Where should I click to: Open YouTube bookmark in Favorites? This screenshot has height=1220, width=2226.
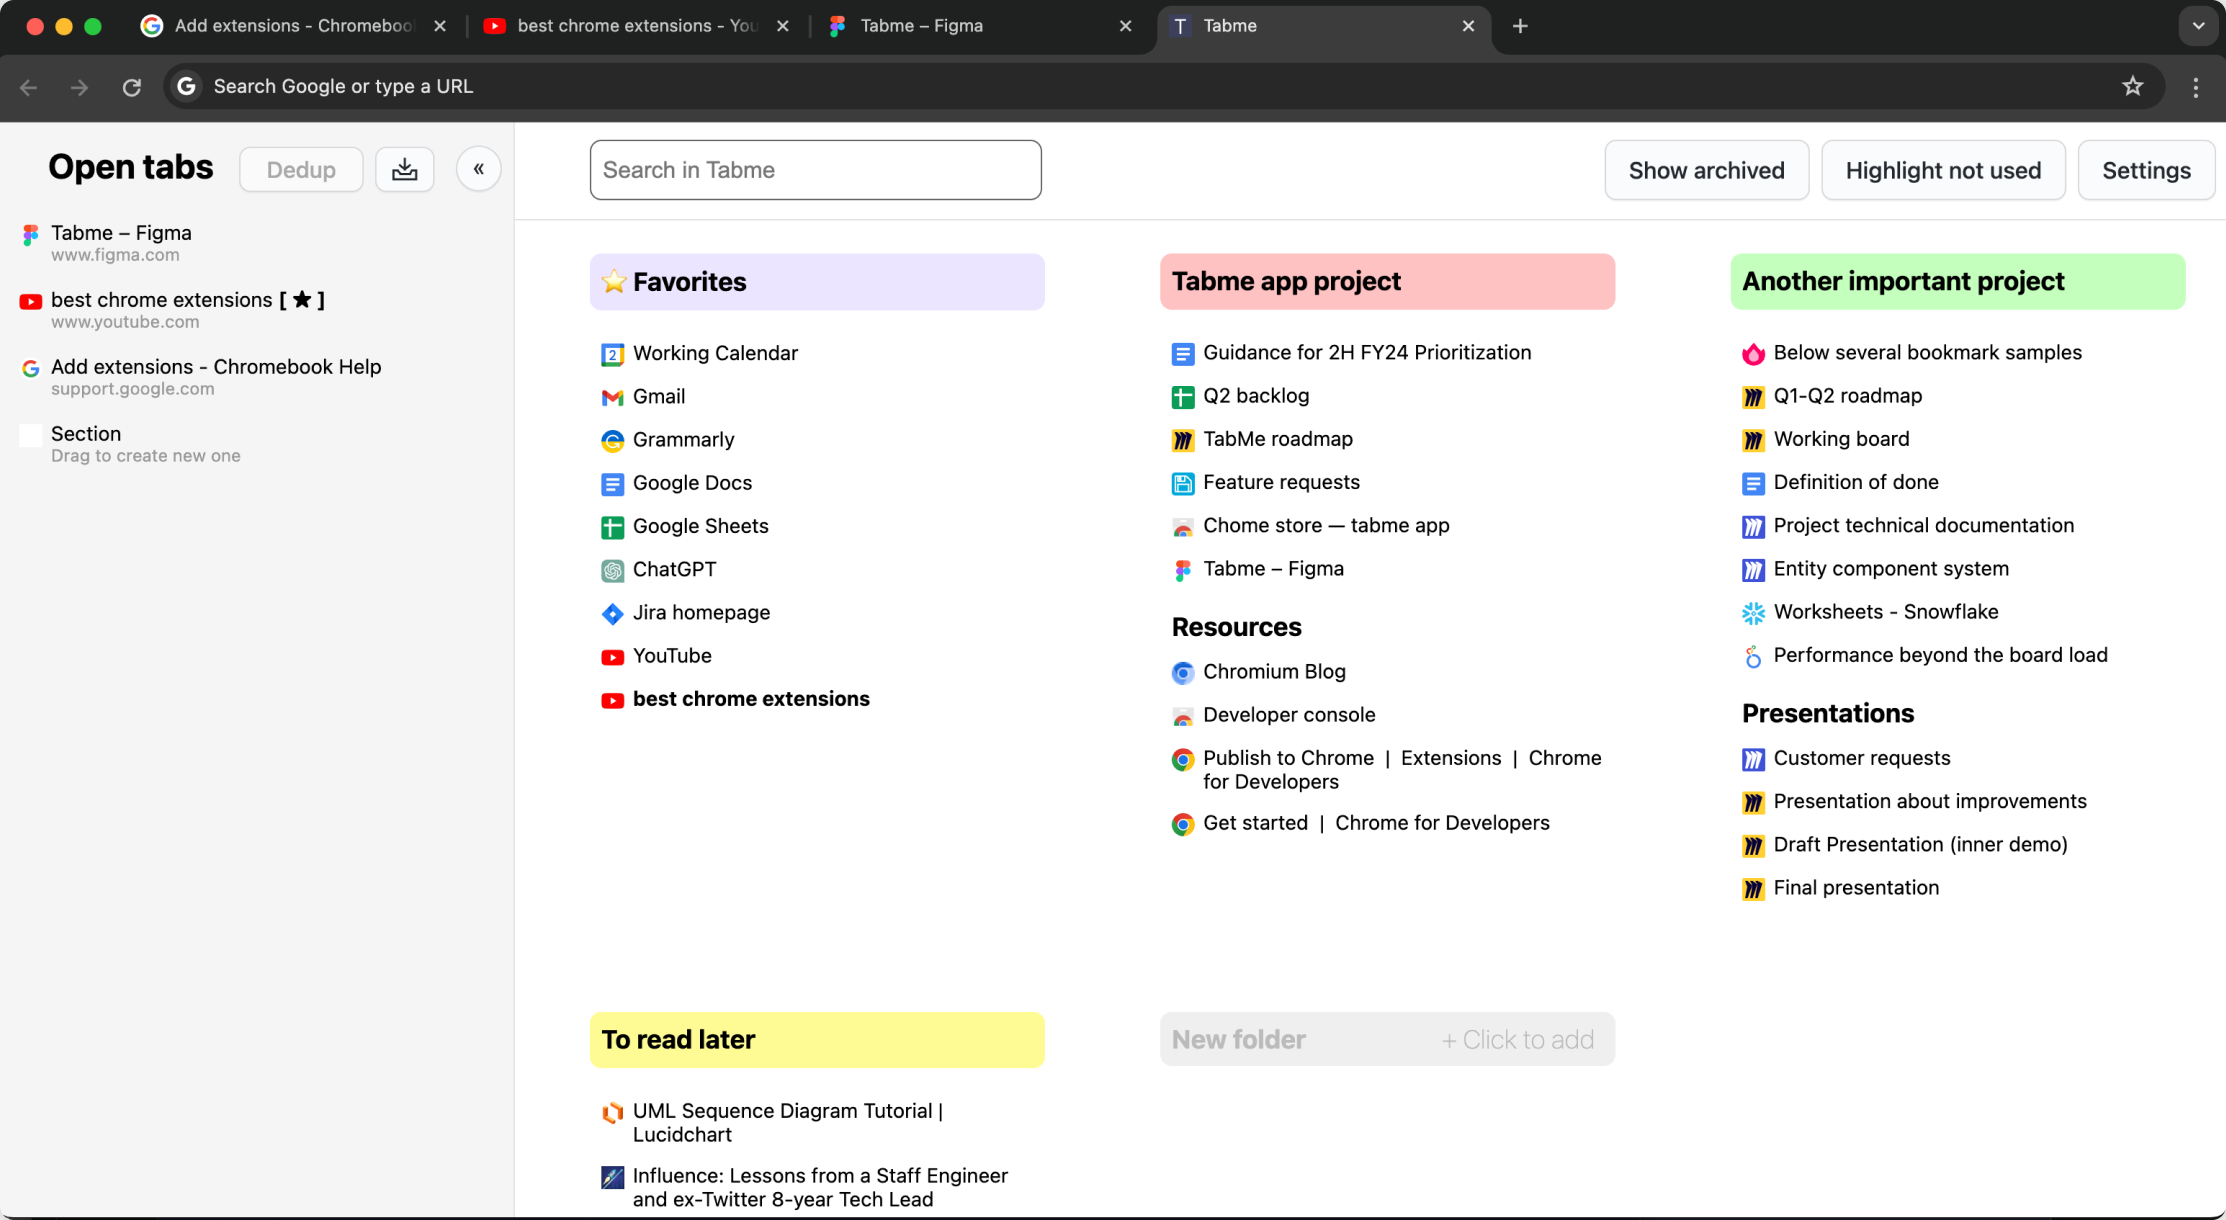point(672,656)
